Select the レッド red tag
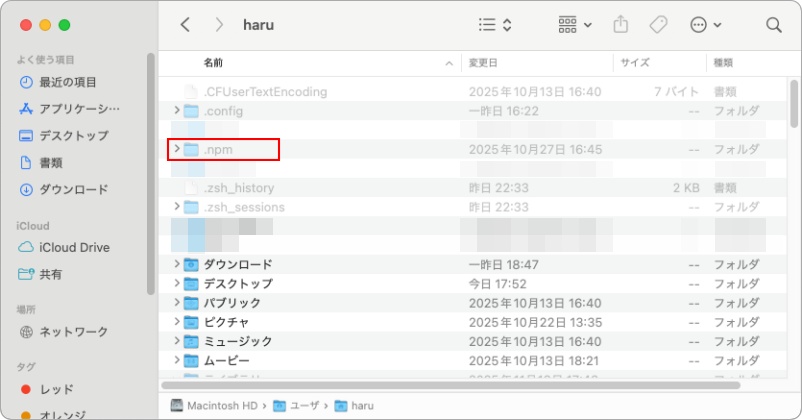Image resolution: width=802 pixels, height=420 pixels. pyautogui.click(x=56, y=389)
